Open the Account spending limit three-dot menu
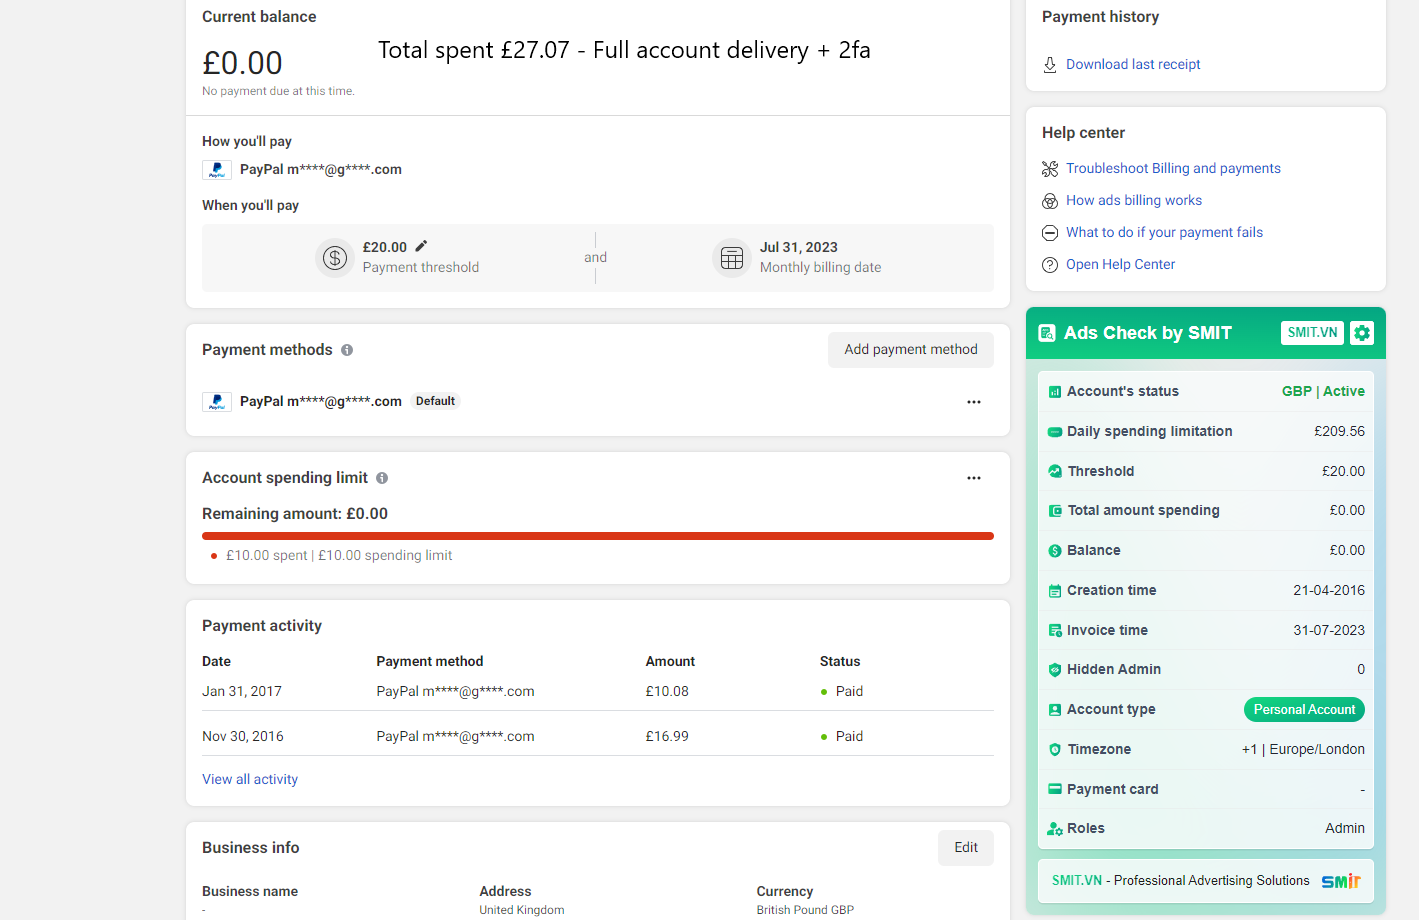 (974, 478)
